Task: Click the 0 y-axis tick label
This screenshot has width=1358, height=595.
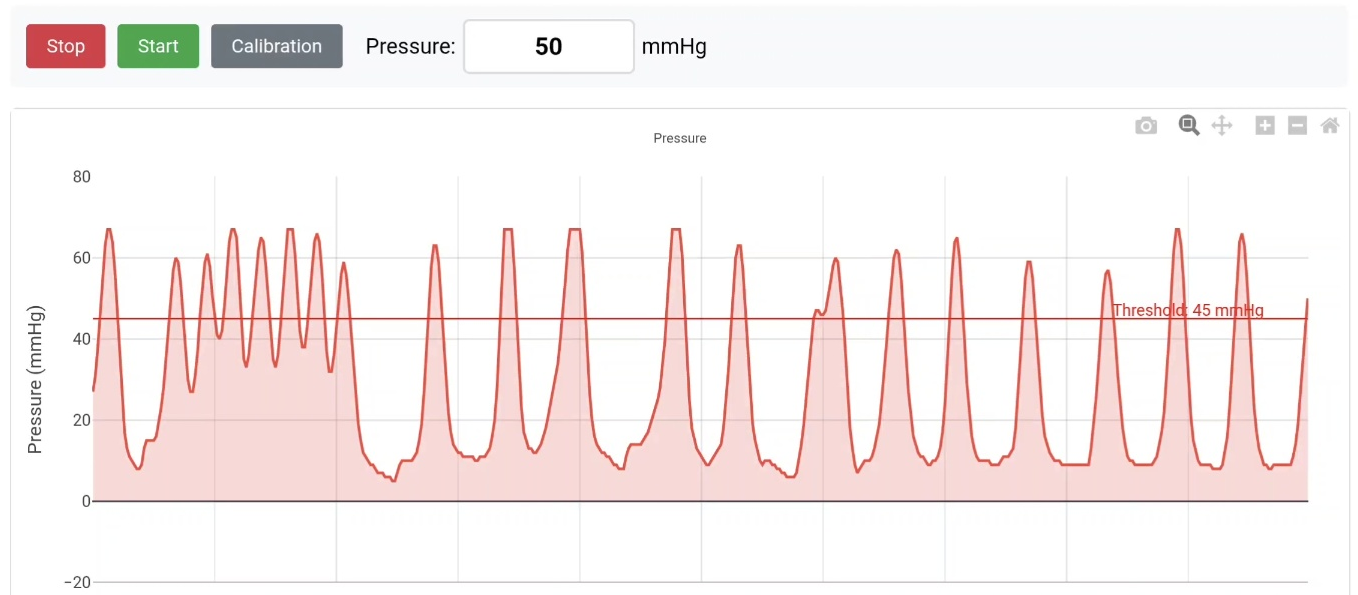Action: coord(85,501)
